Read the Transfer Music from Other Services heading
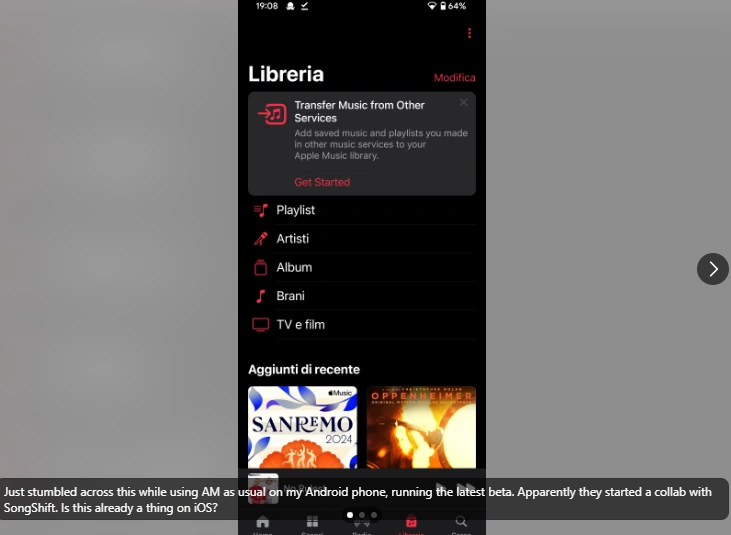Screen dimensions: 731x535 click(359, 111)
